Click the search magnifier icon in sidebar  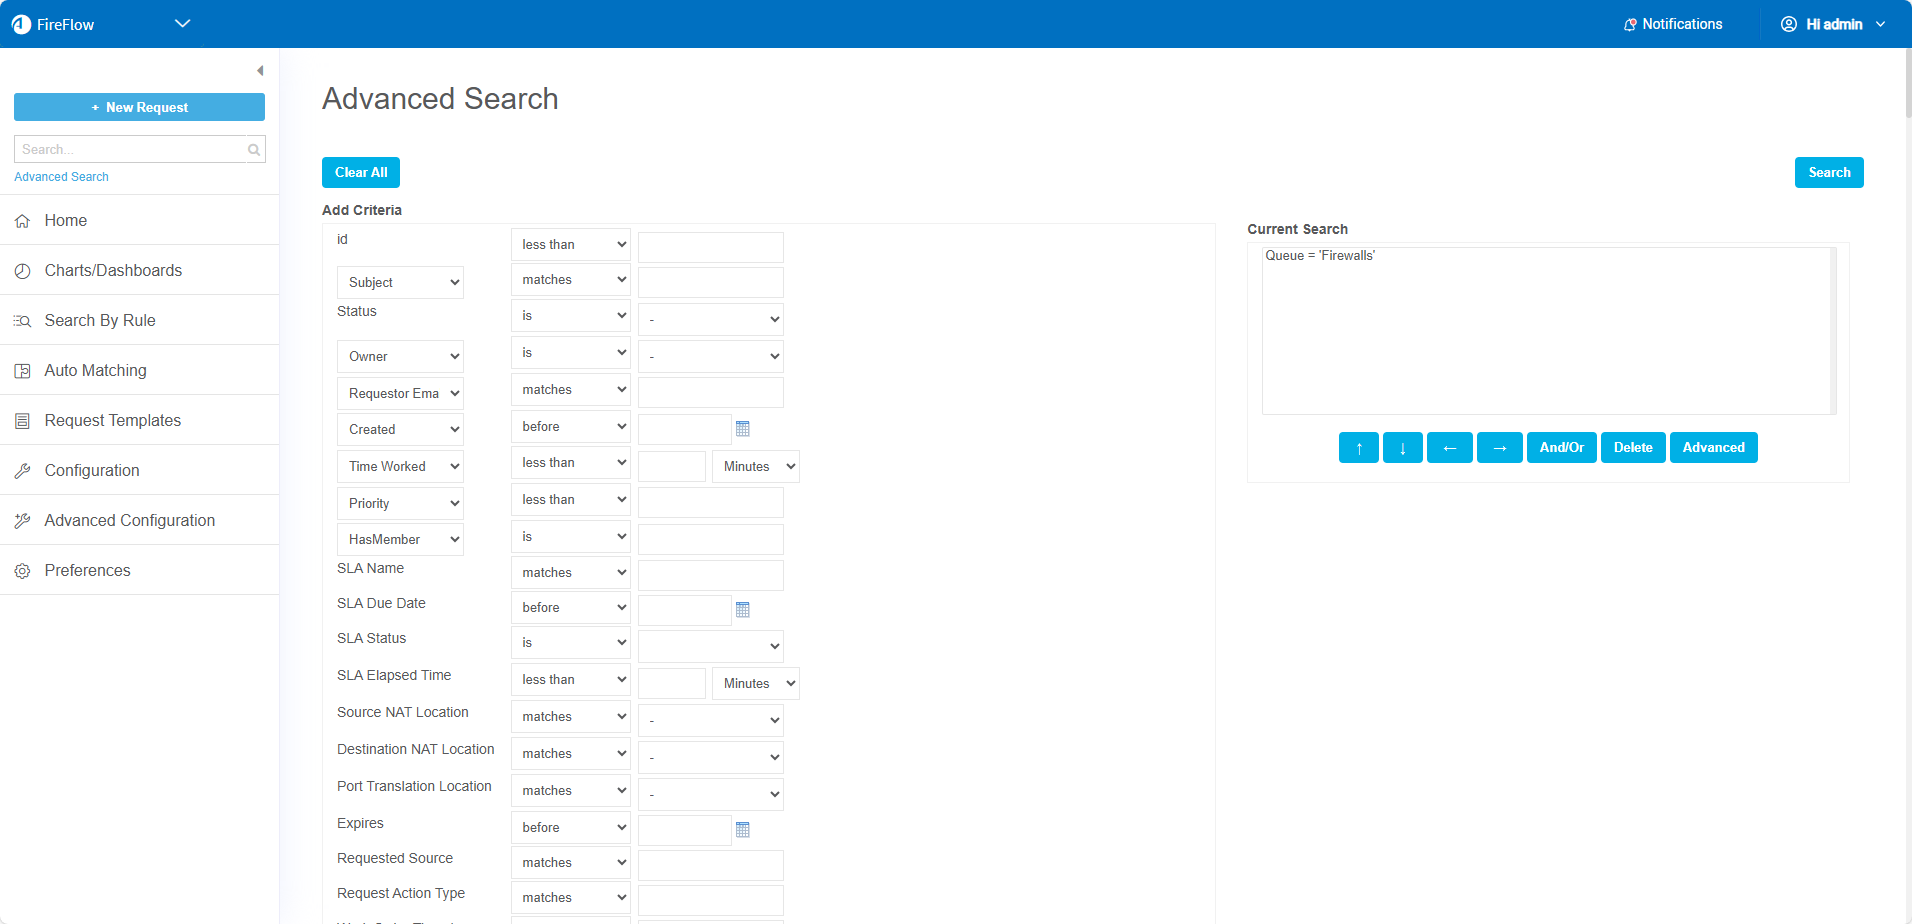coord(254,150)
